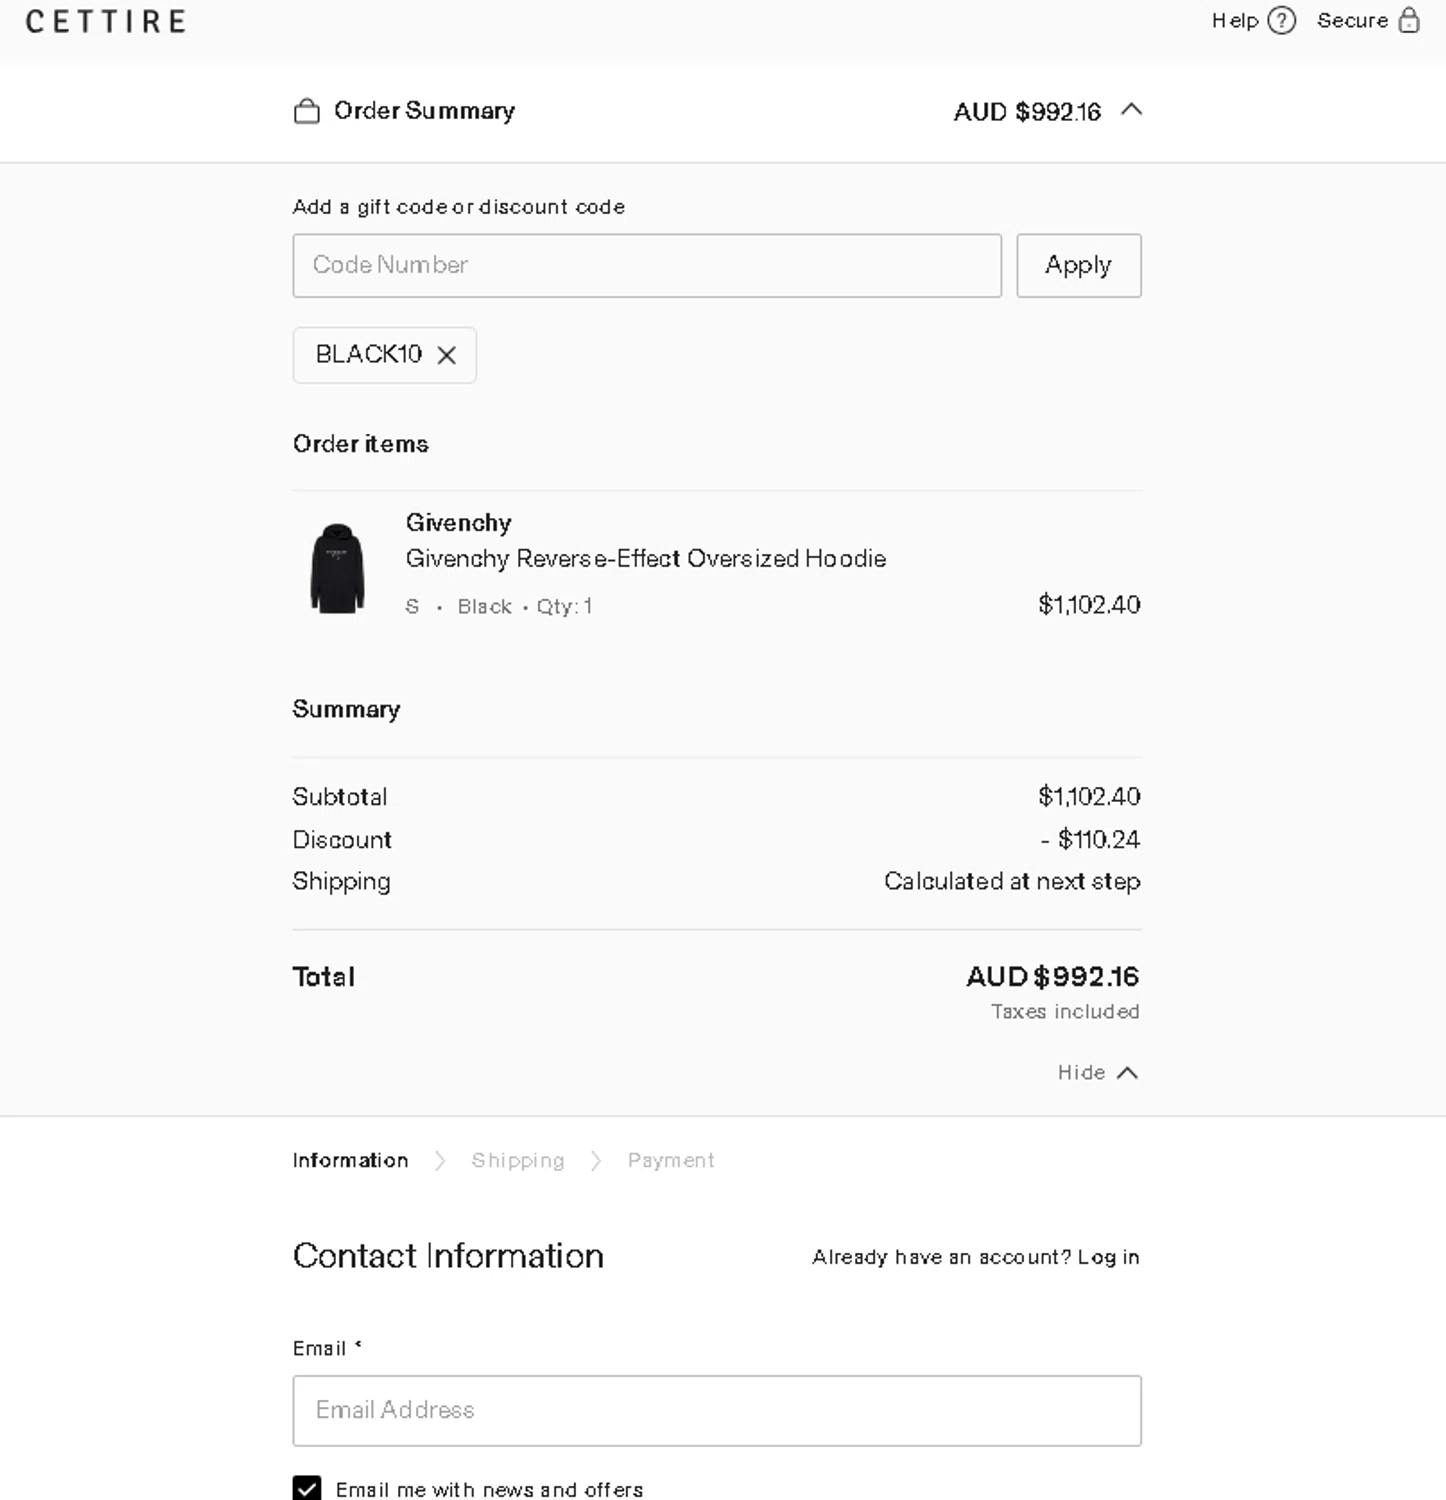Remove the BLACK10 discount code

(447, 355)
